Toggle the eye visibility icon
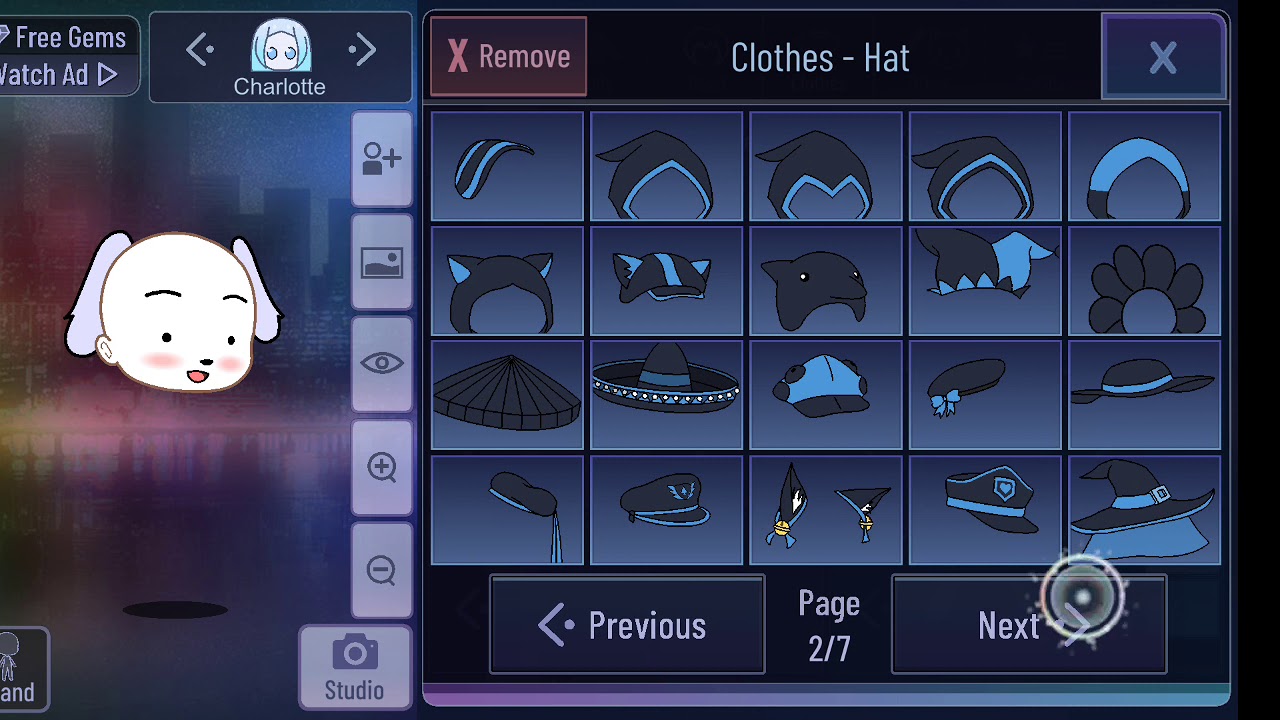 [381, 365]
